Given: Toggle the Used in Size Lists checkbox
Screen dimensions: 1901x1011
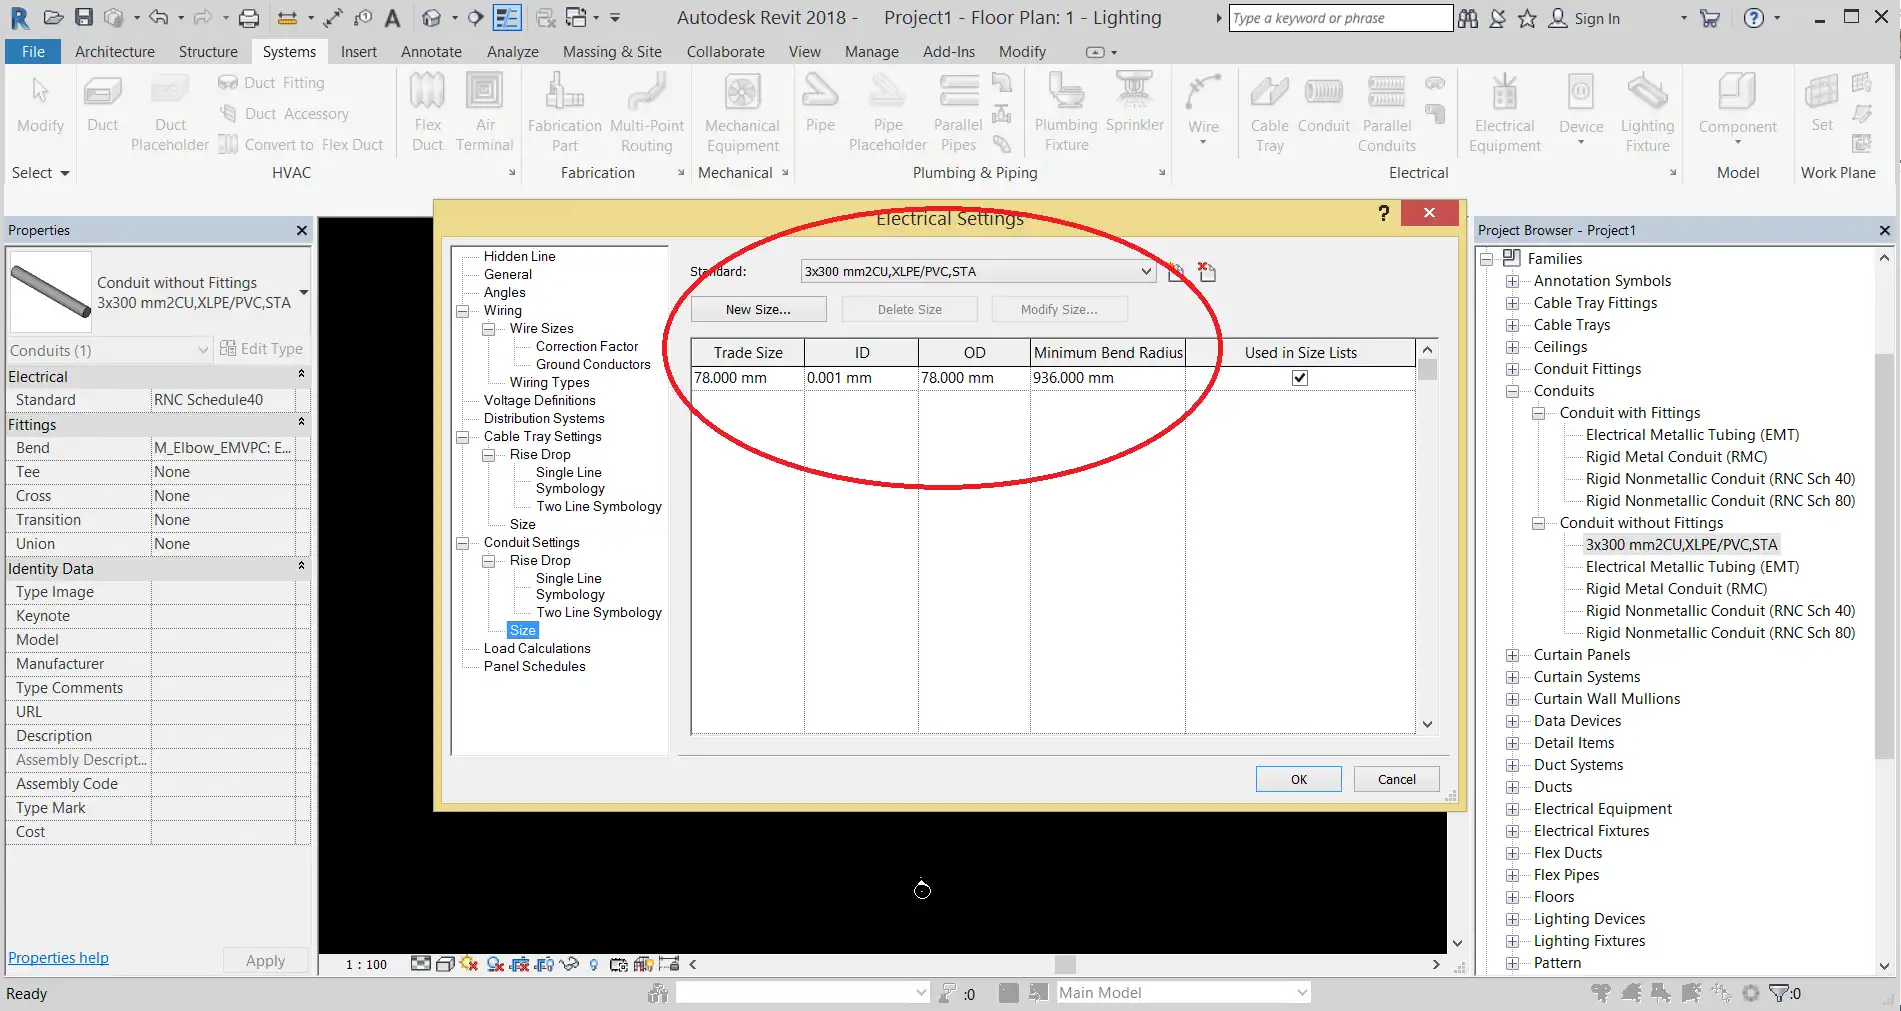Looking at the screenshot, I should (1300, 378).
